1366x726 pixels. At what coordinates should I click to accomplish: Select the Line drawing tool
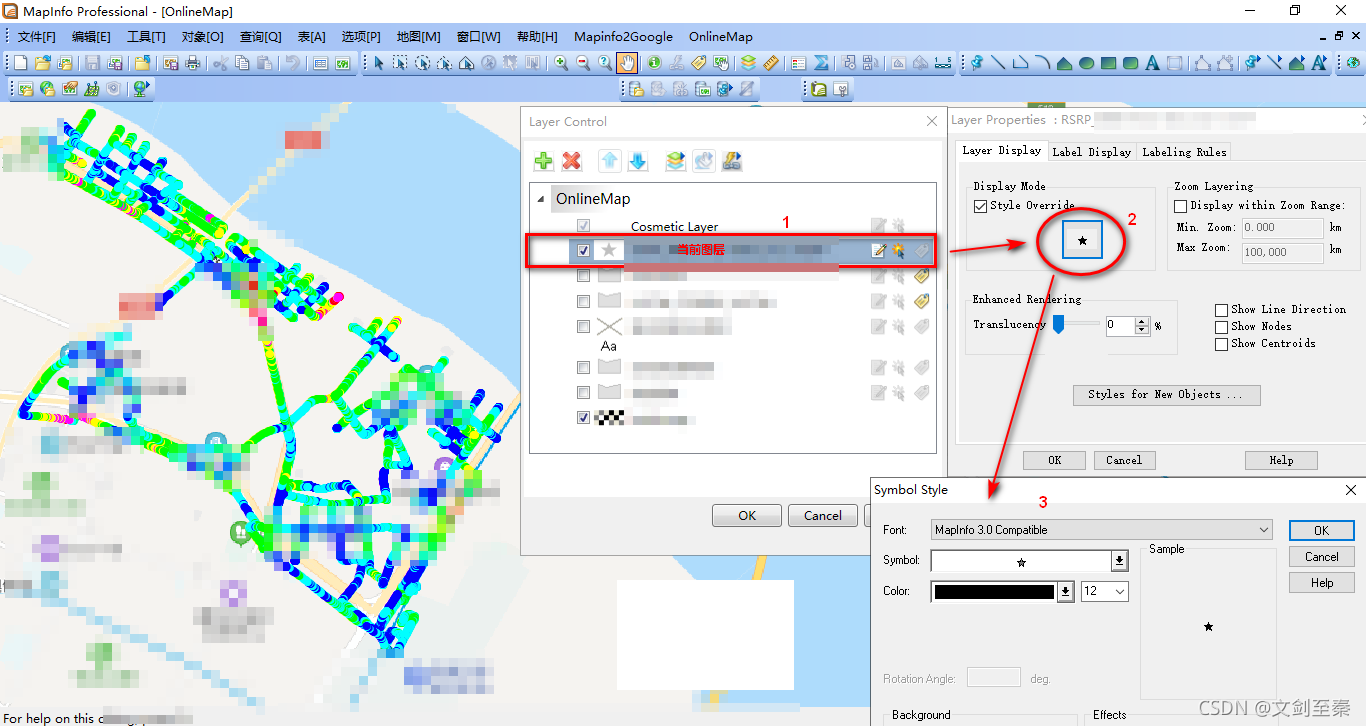pyautogui.click(x=998, y=63)
